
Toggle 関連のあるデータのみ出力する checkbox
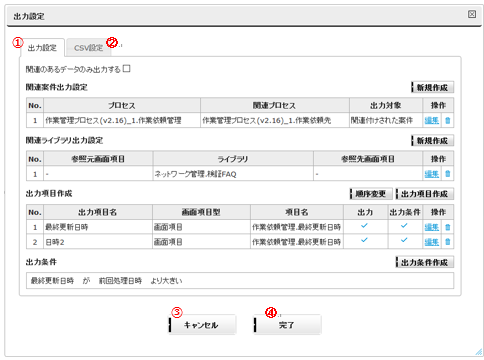point(126,69)
